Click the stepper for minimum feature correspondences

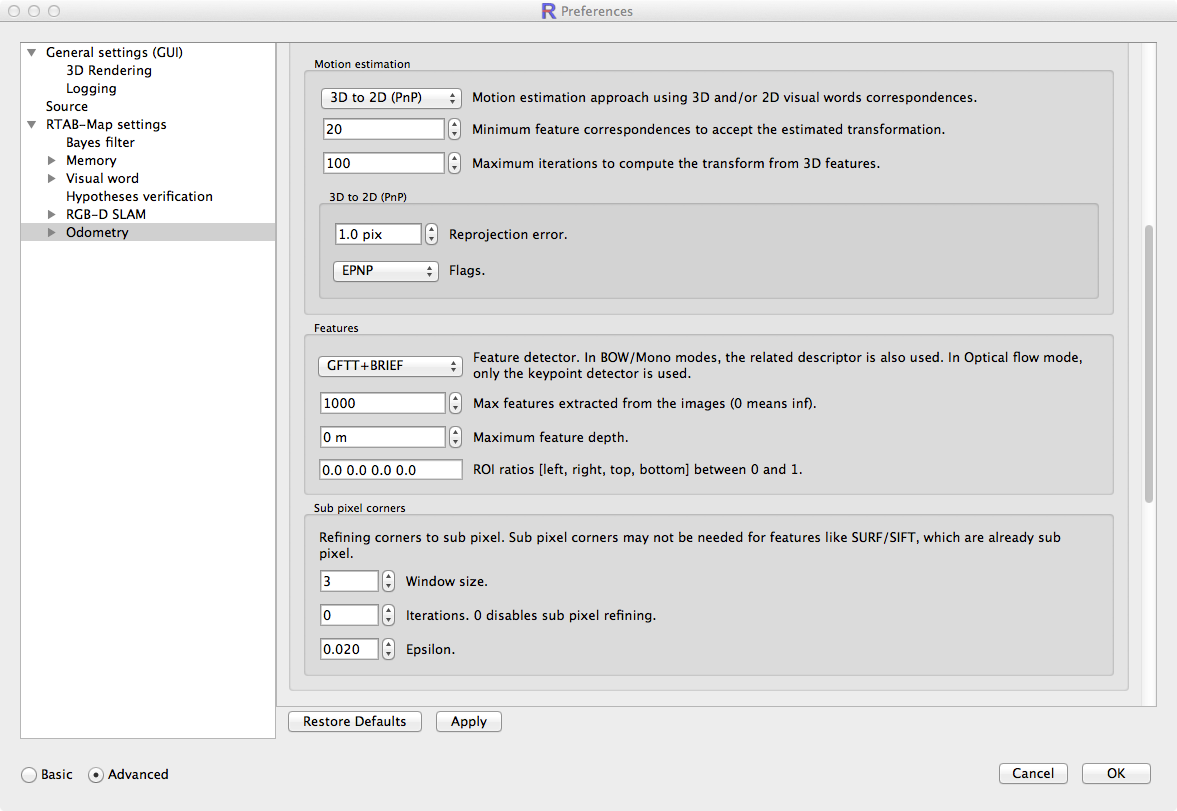coord(454,130)
